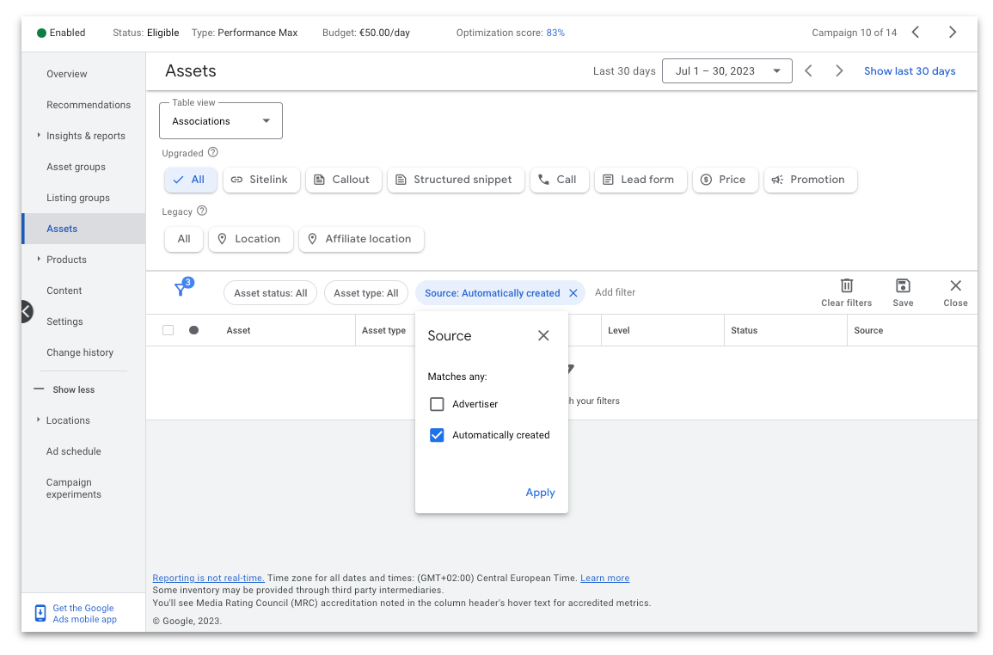This screenshot has width=993, height=655.
Task: Click the filter funnel icon with badge
Action: 183,288
